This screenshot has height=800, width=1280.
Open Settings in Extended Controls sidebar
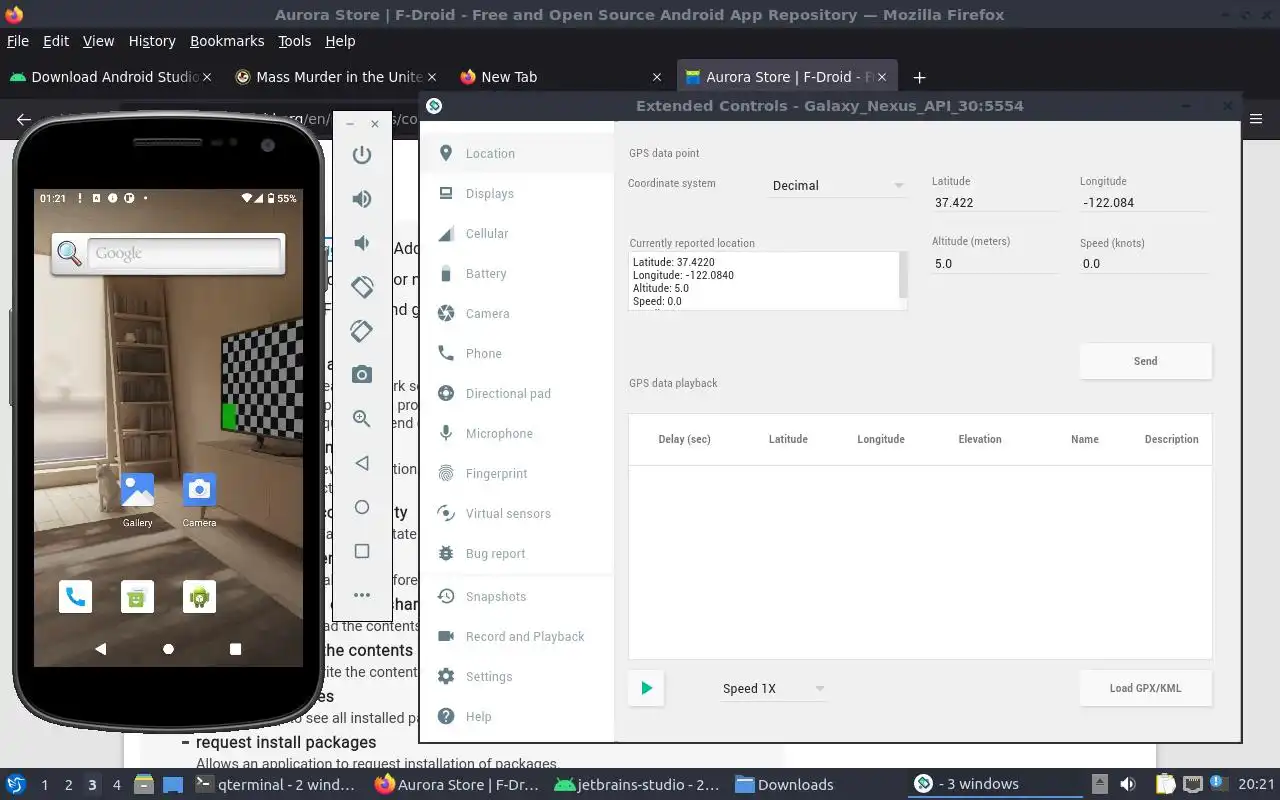click(x=516, y=676)
